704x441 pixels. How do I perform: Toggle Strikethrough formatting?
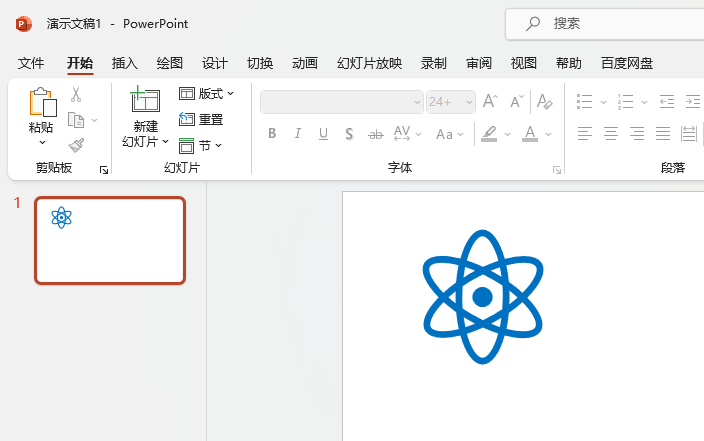375,134
